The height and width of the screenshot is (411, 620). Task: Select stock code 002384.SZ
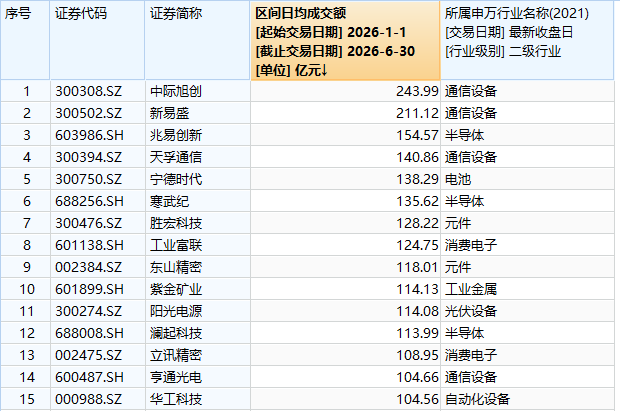coord(89,267)
